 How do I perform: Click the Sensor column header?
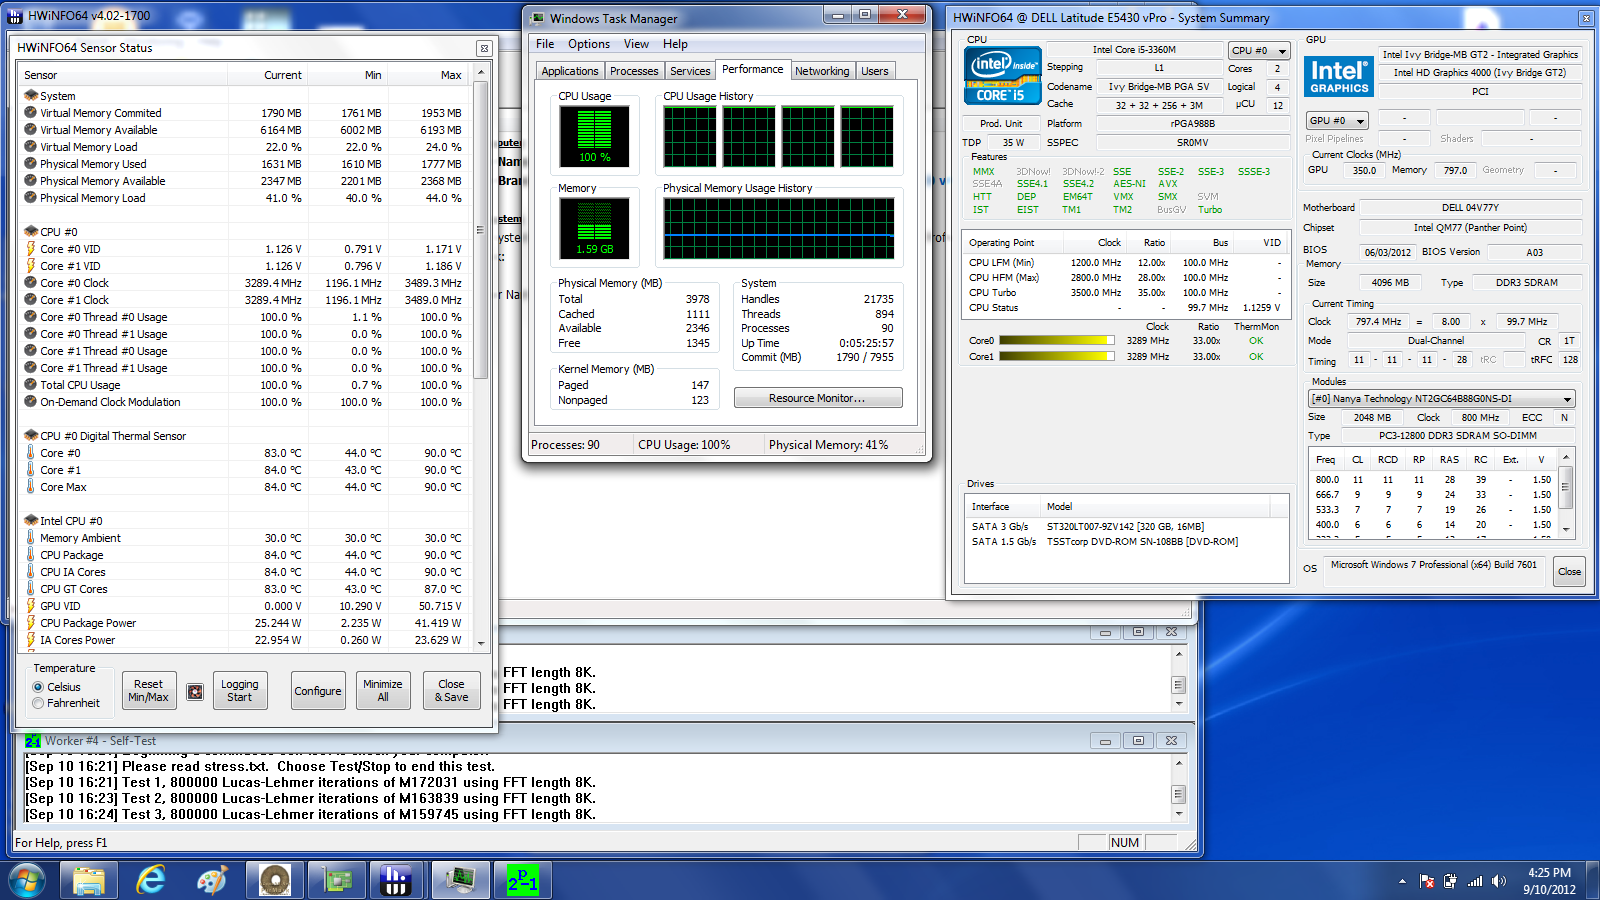pyautogui.click(x=41, y=75)
